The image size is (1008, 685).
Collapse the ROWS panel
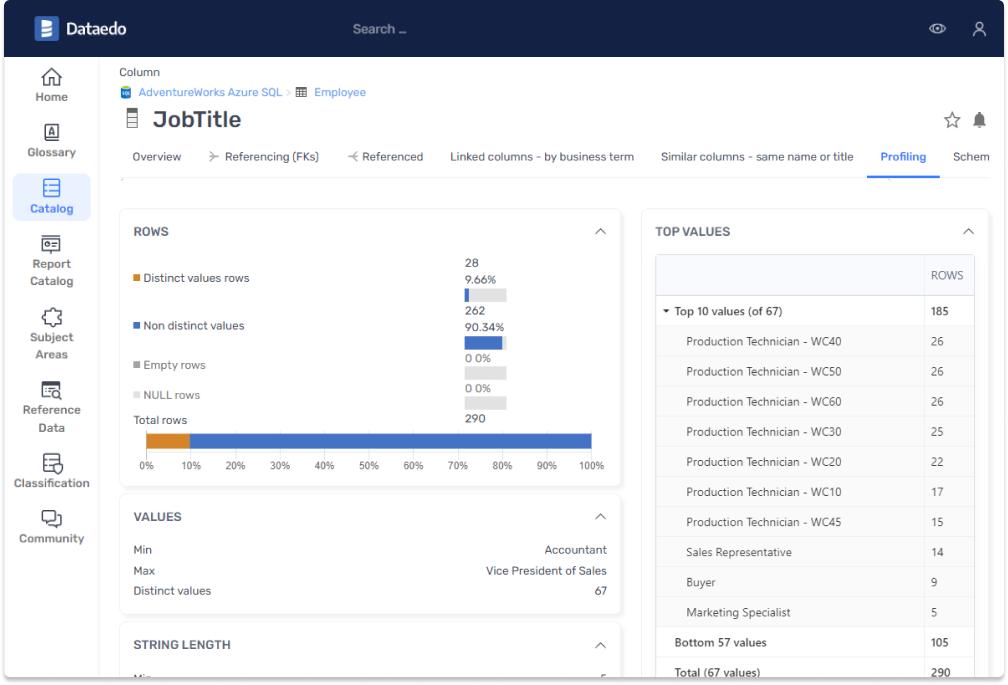pos(600,231)
